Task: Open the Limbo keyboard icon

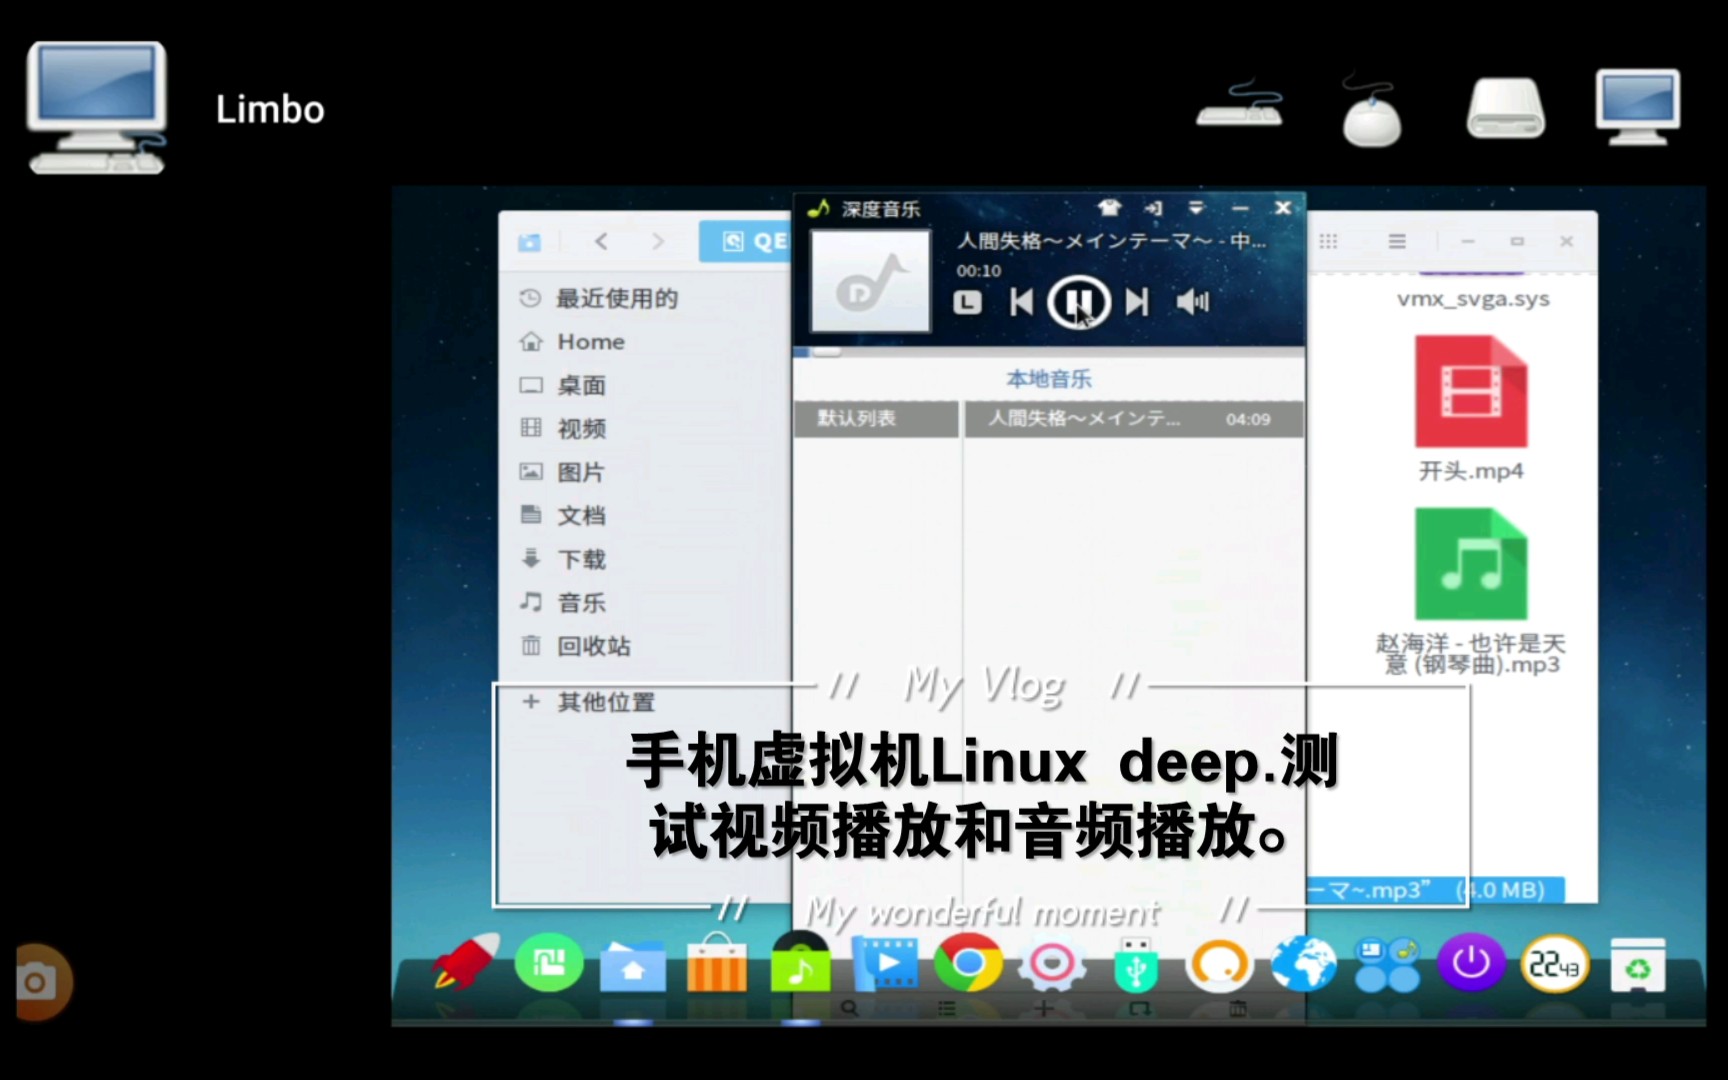Action: pos(1239,104)
